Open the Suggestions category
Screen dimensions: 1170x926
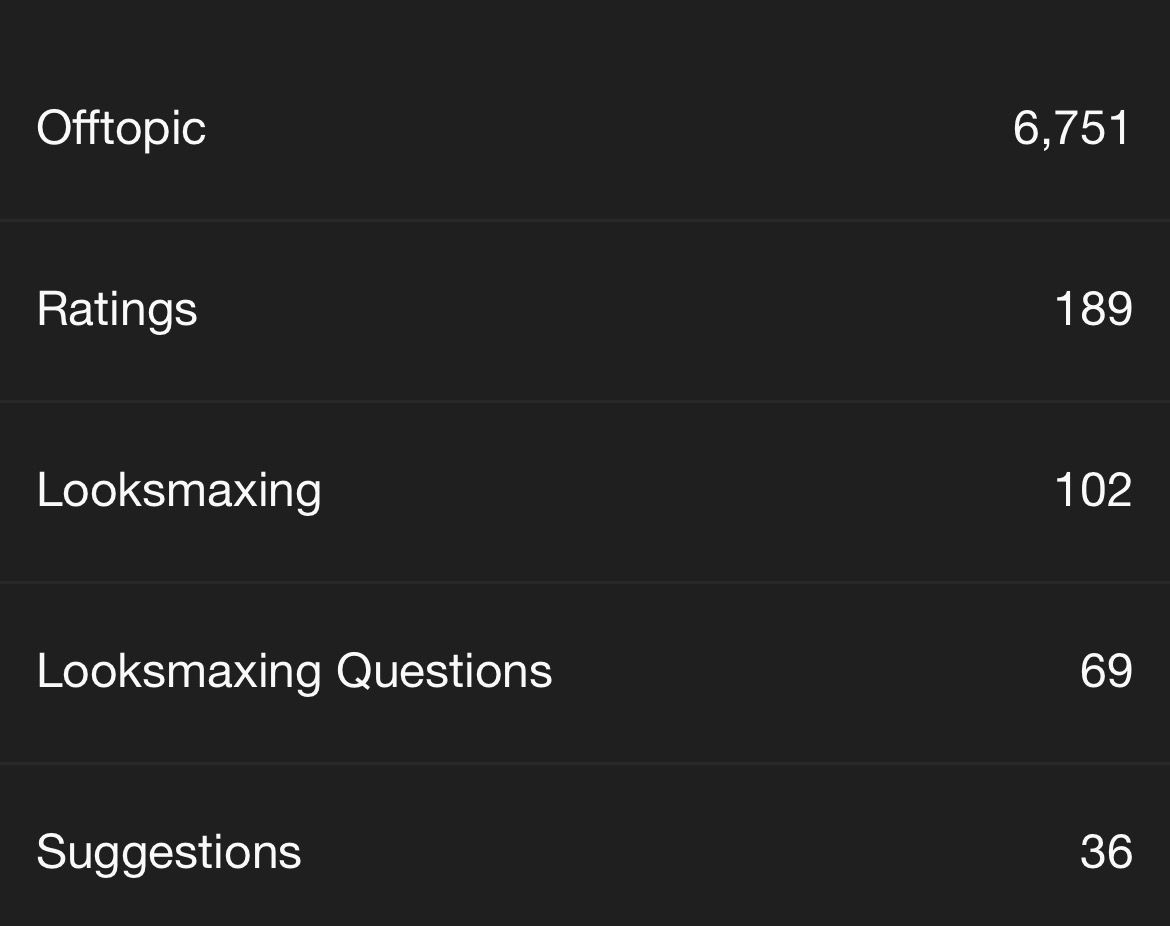click(169, 853)
